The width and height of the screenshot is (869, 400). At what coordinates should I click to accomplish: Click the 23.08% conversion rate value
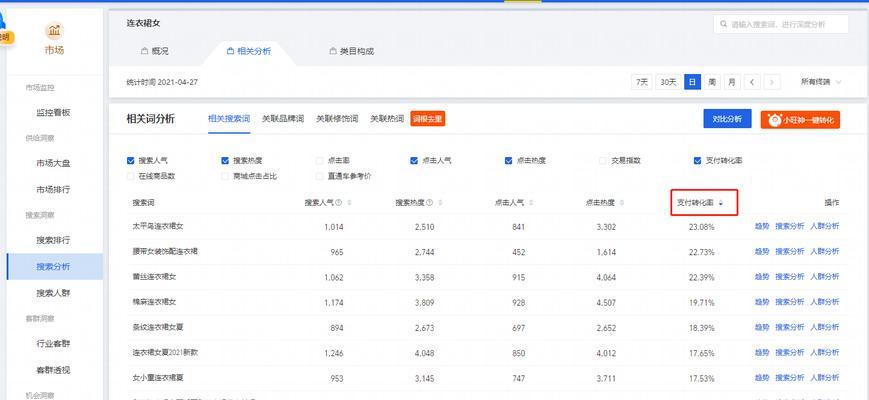pos(702,227)
